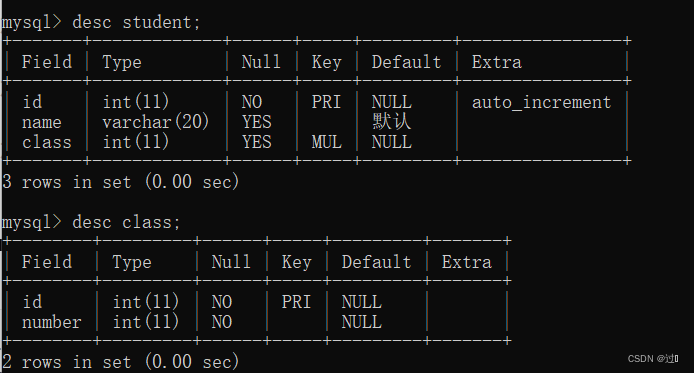
Task: Select the 'number' field in class table
Action: pyautogui.click(x=51, y=322)
